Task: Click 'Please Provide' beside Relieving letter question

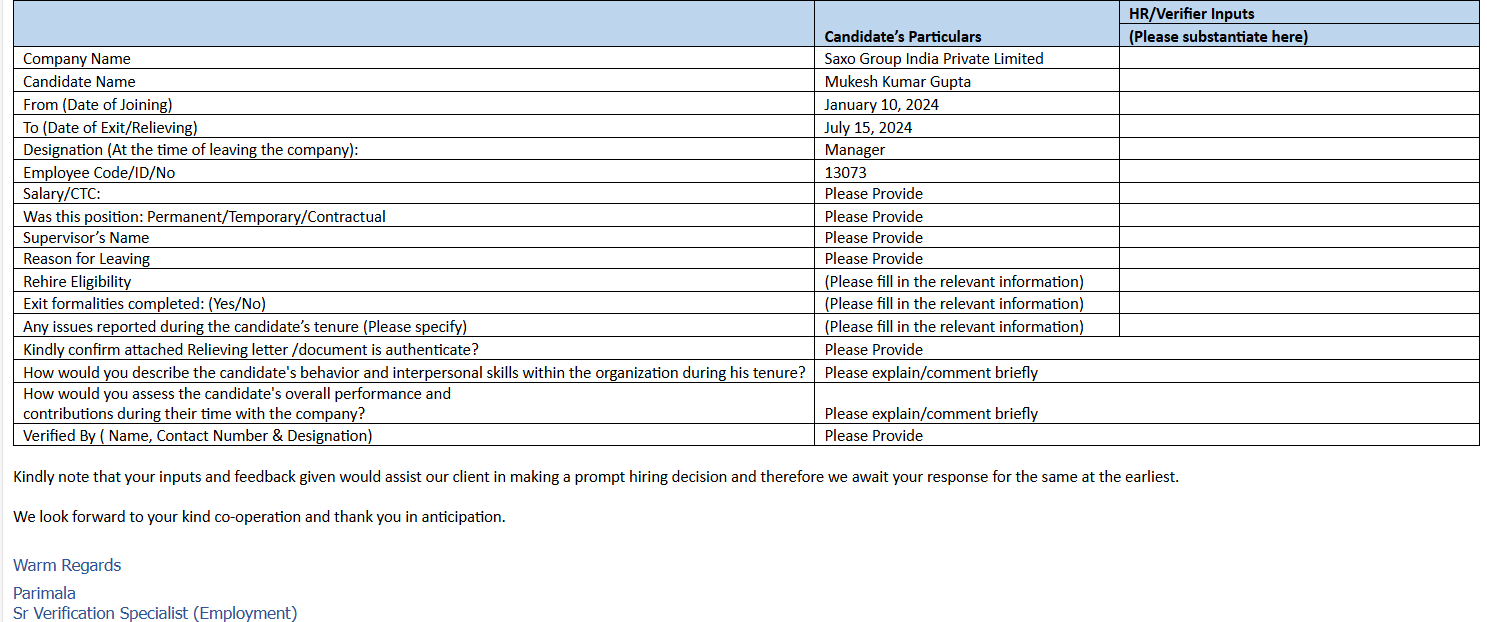Action: 873,350
